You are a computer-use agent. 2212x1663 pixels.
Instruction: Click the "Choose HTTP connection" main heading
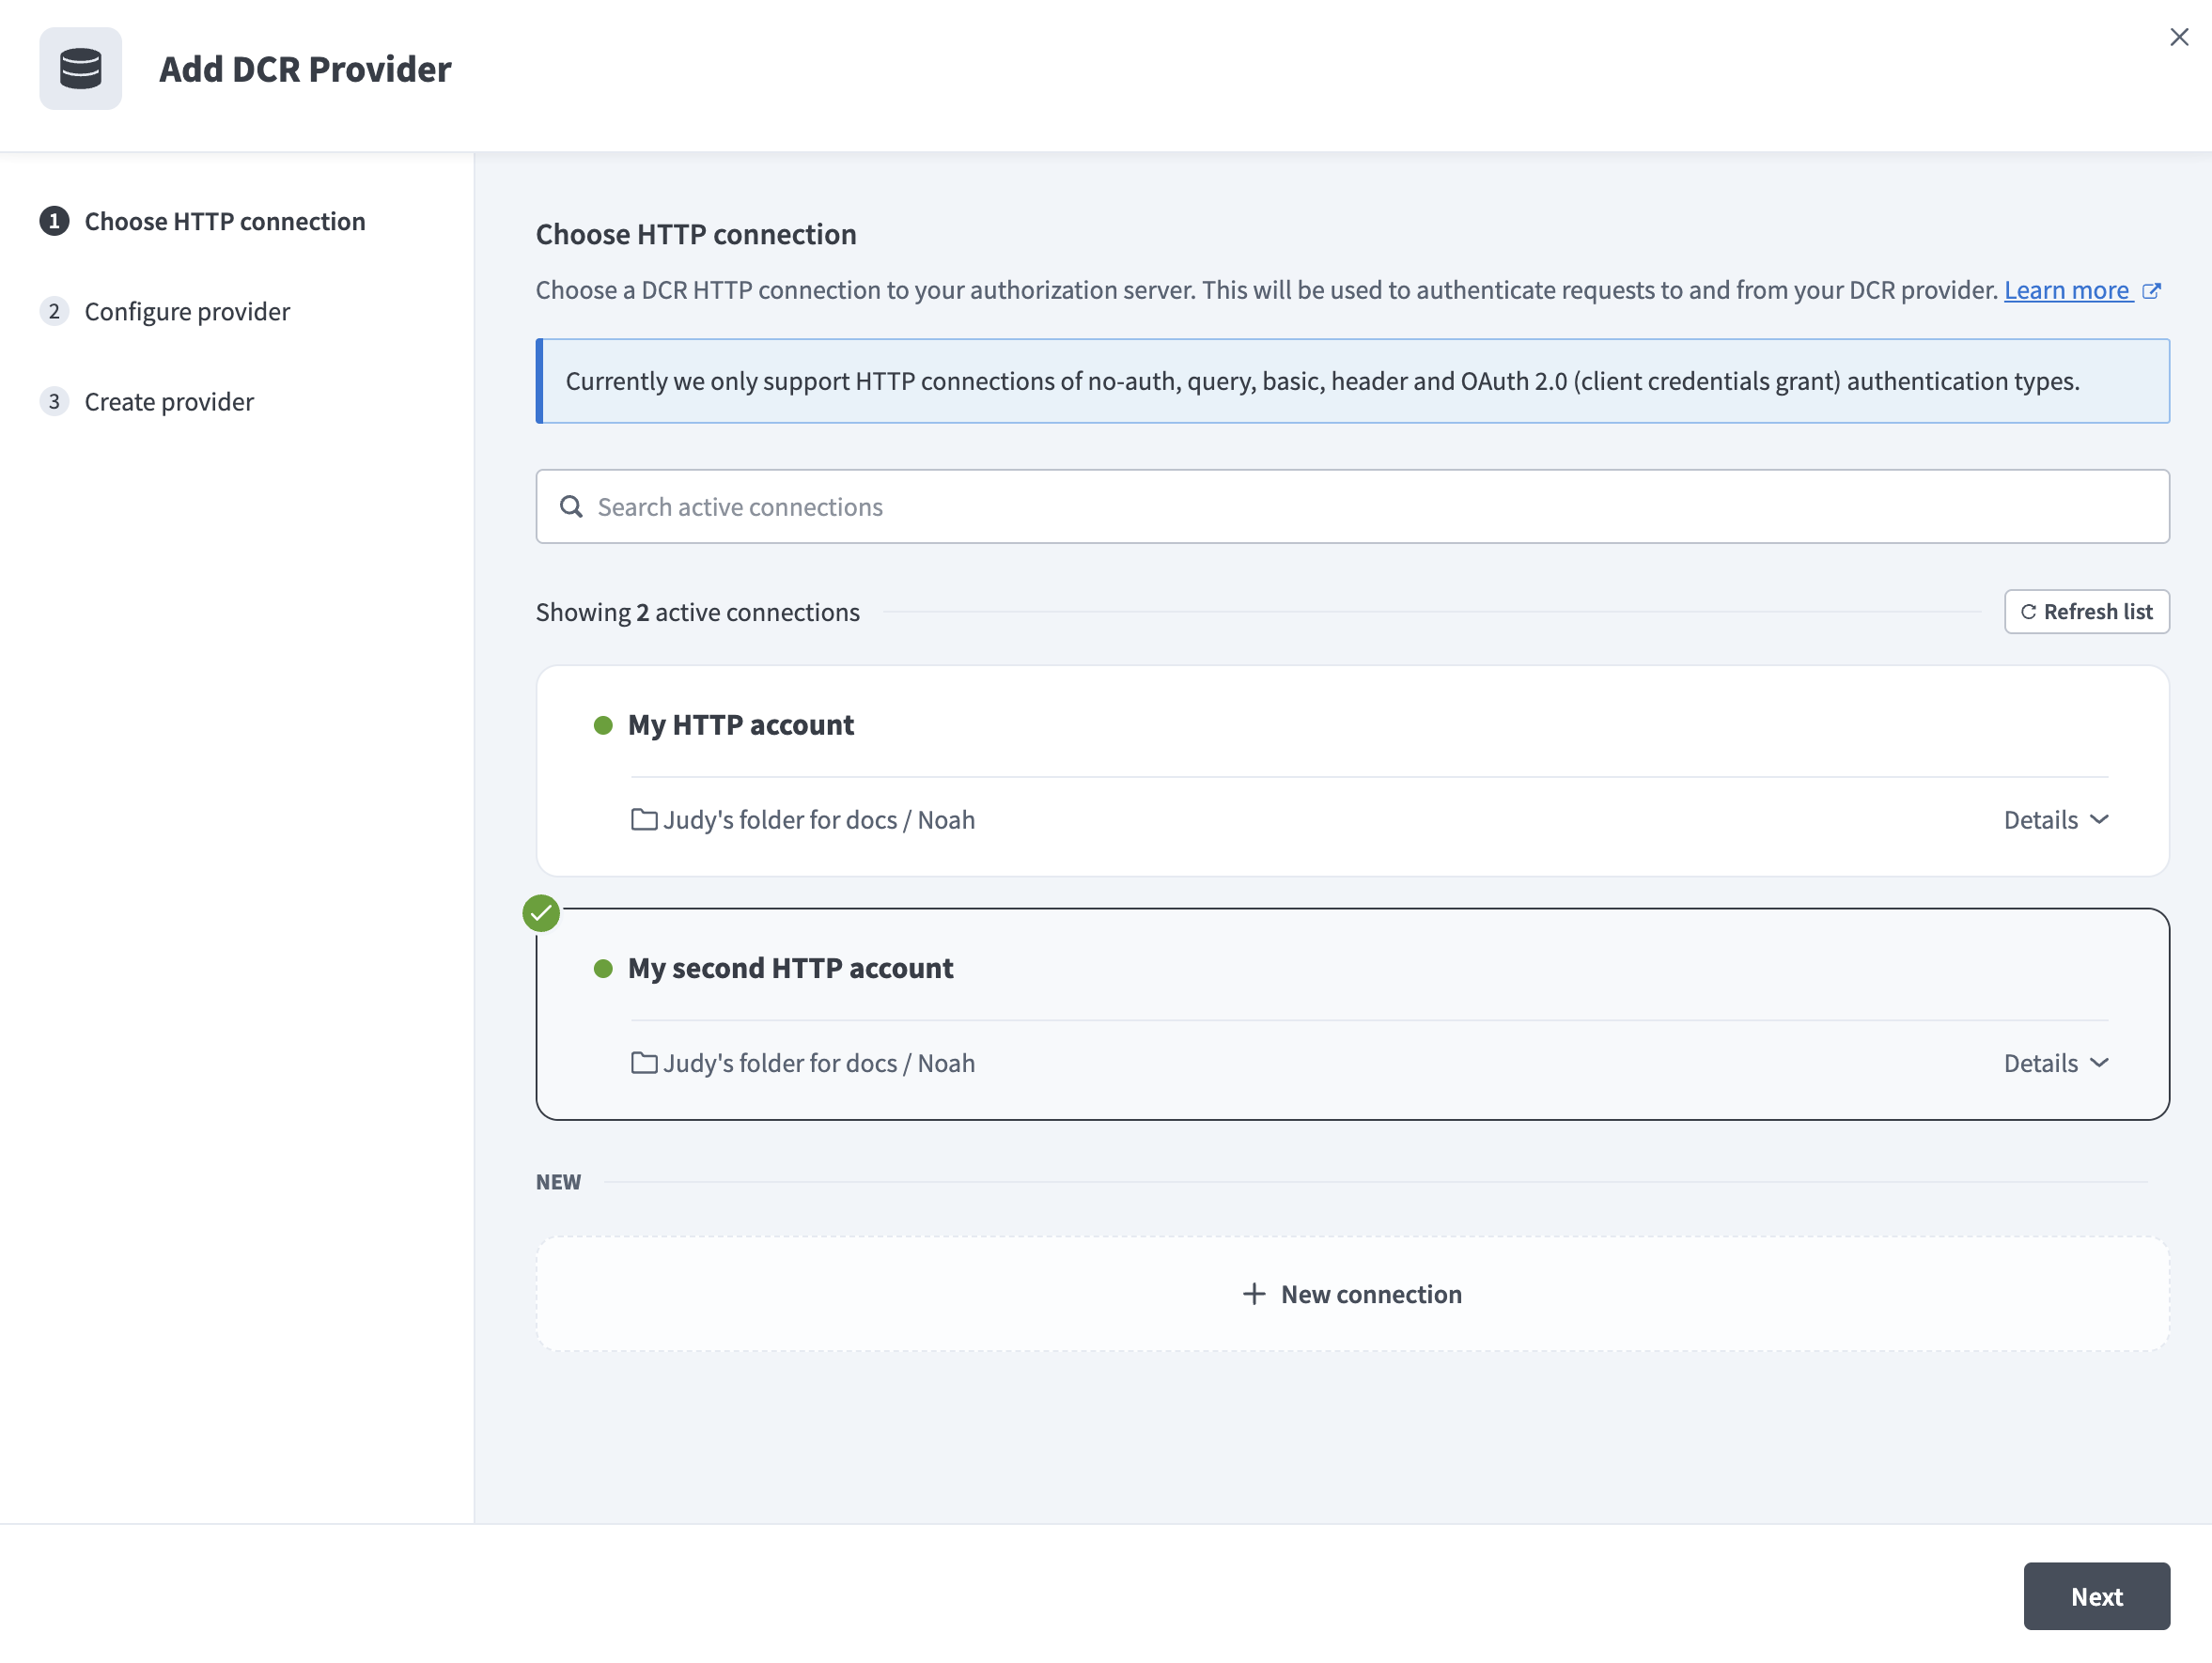tap(696, 234)
